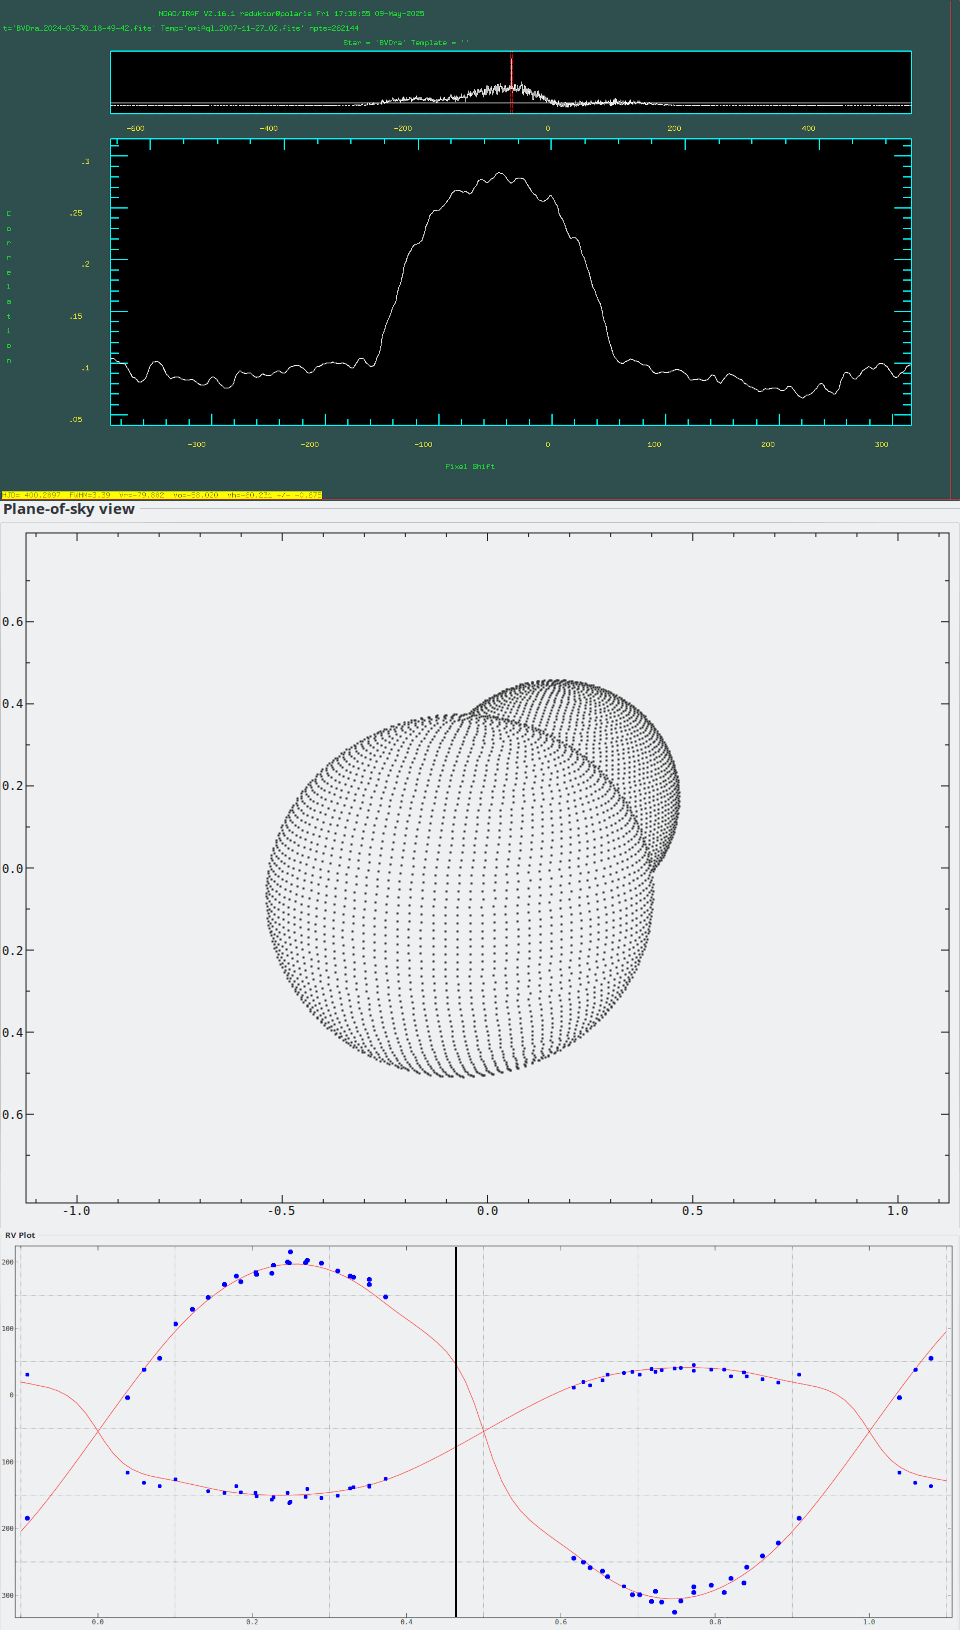Image resolution: width=960 pixels, height=1630 pixels.
Task: Click the 0.6 label on plane-of-sky y-axis top
Action: click(x=12, y=622)
